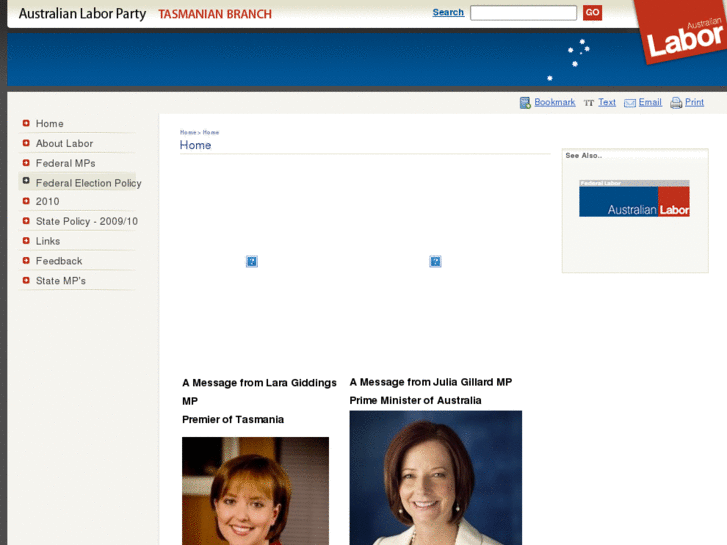Open Federal MPs in the sidebar menu
Image resolution: width=727 pixels, height=545 pixels.
65,164
